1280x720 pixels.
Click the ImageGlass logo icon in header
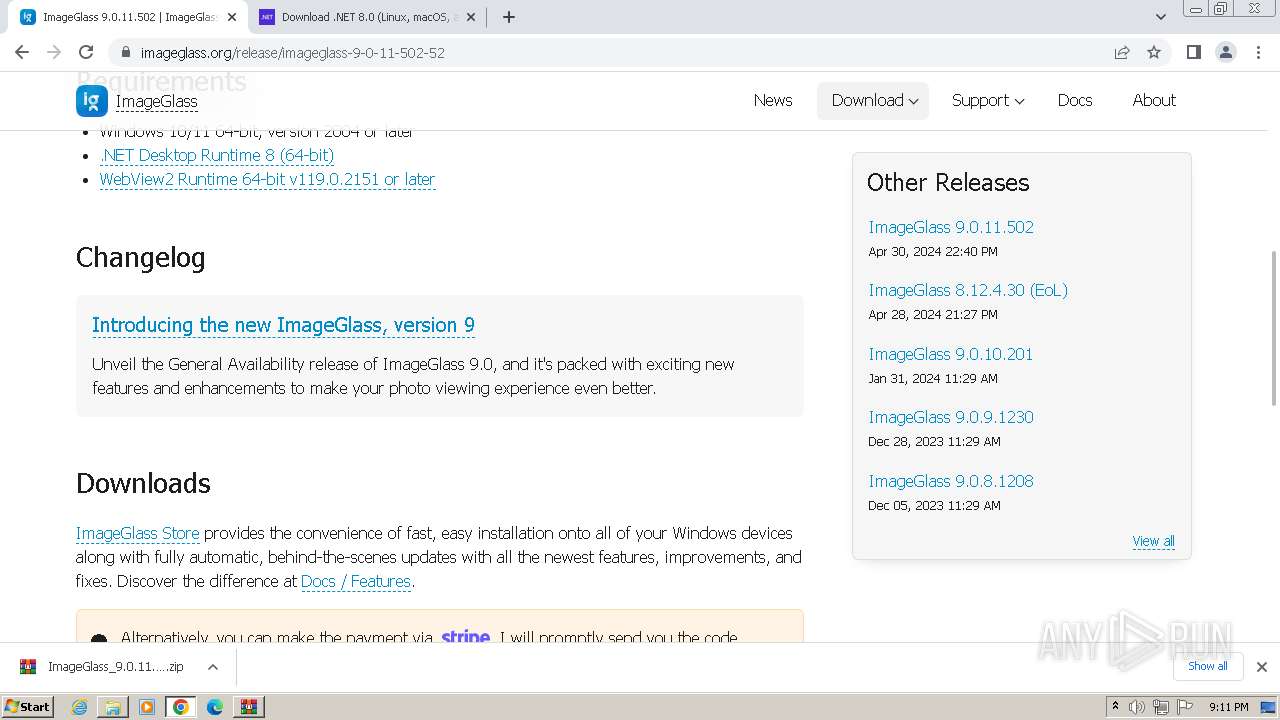point(92,101)
